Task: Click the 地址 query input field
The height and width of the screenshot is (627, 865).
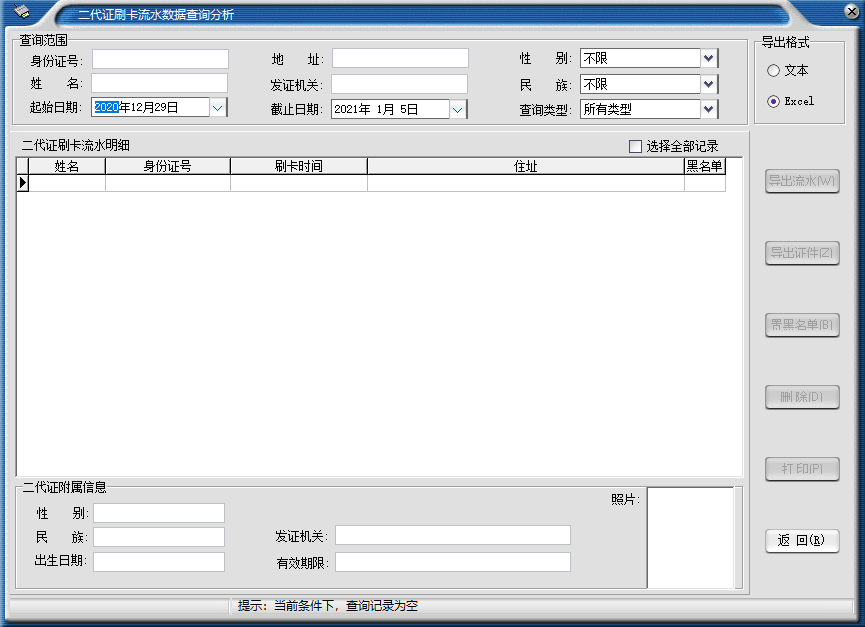Action: tap(400, 59)
